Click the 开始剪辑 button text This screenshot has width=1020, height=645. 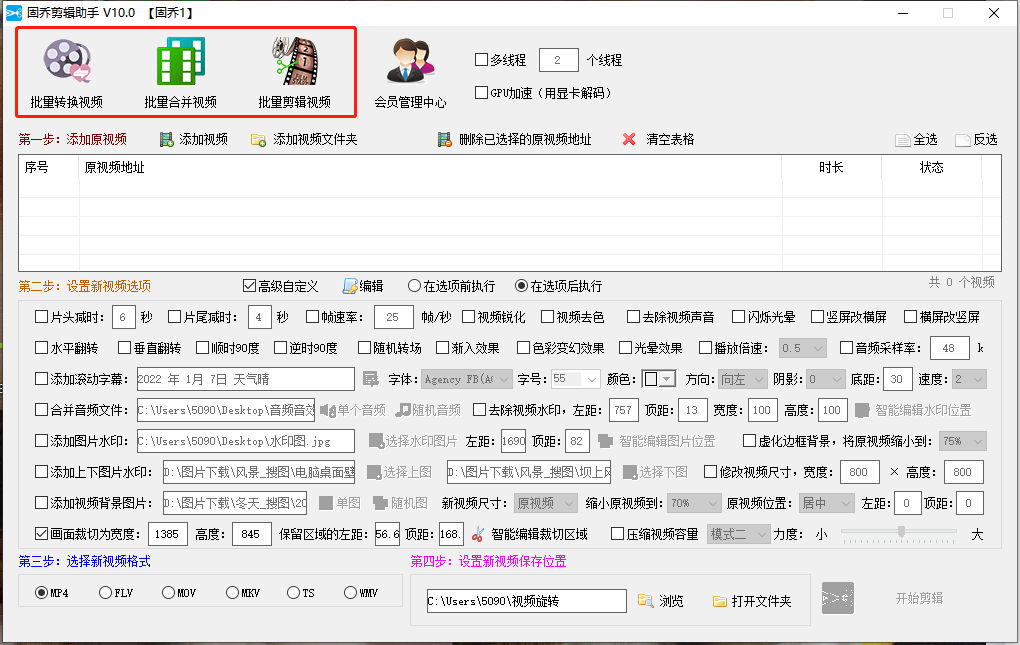click(919, 598)
